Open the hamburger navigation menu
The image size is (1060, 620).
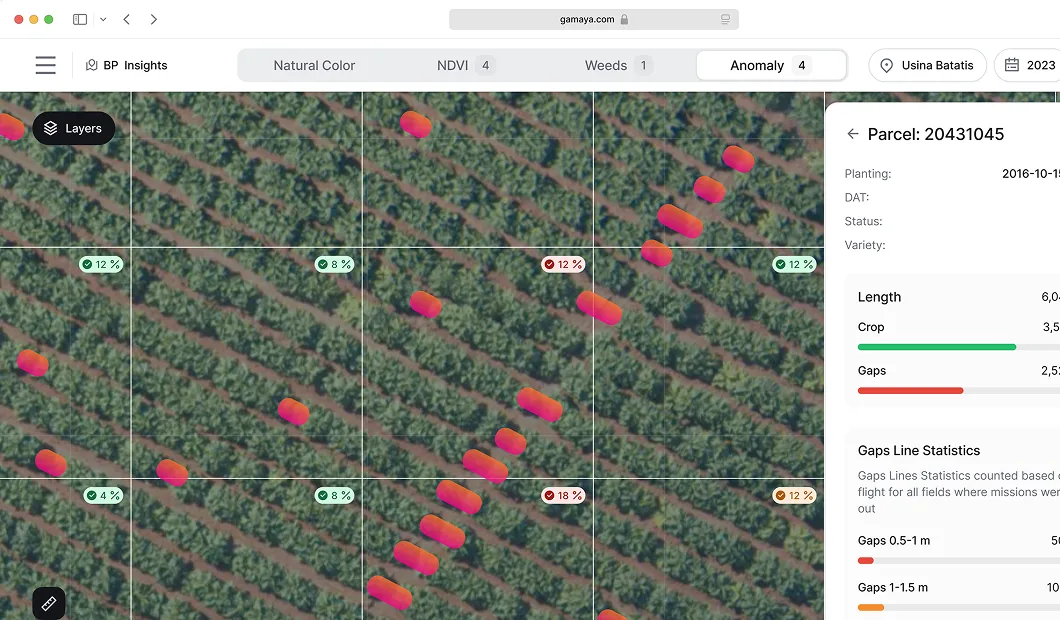coord(45,65)
